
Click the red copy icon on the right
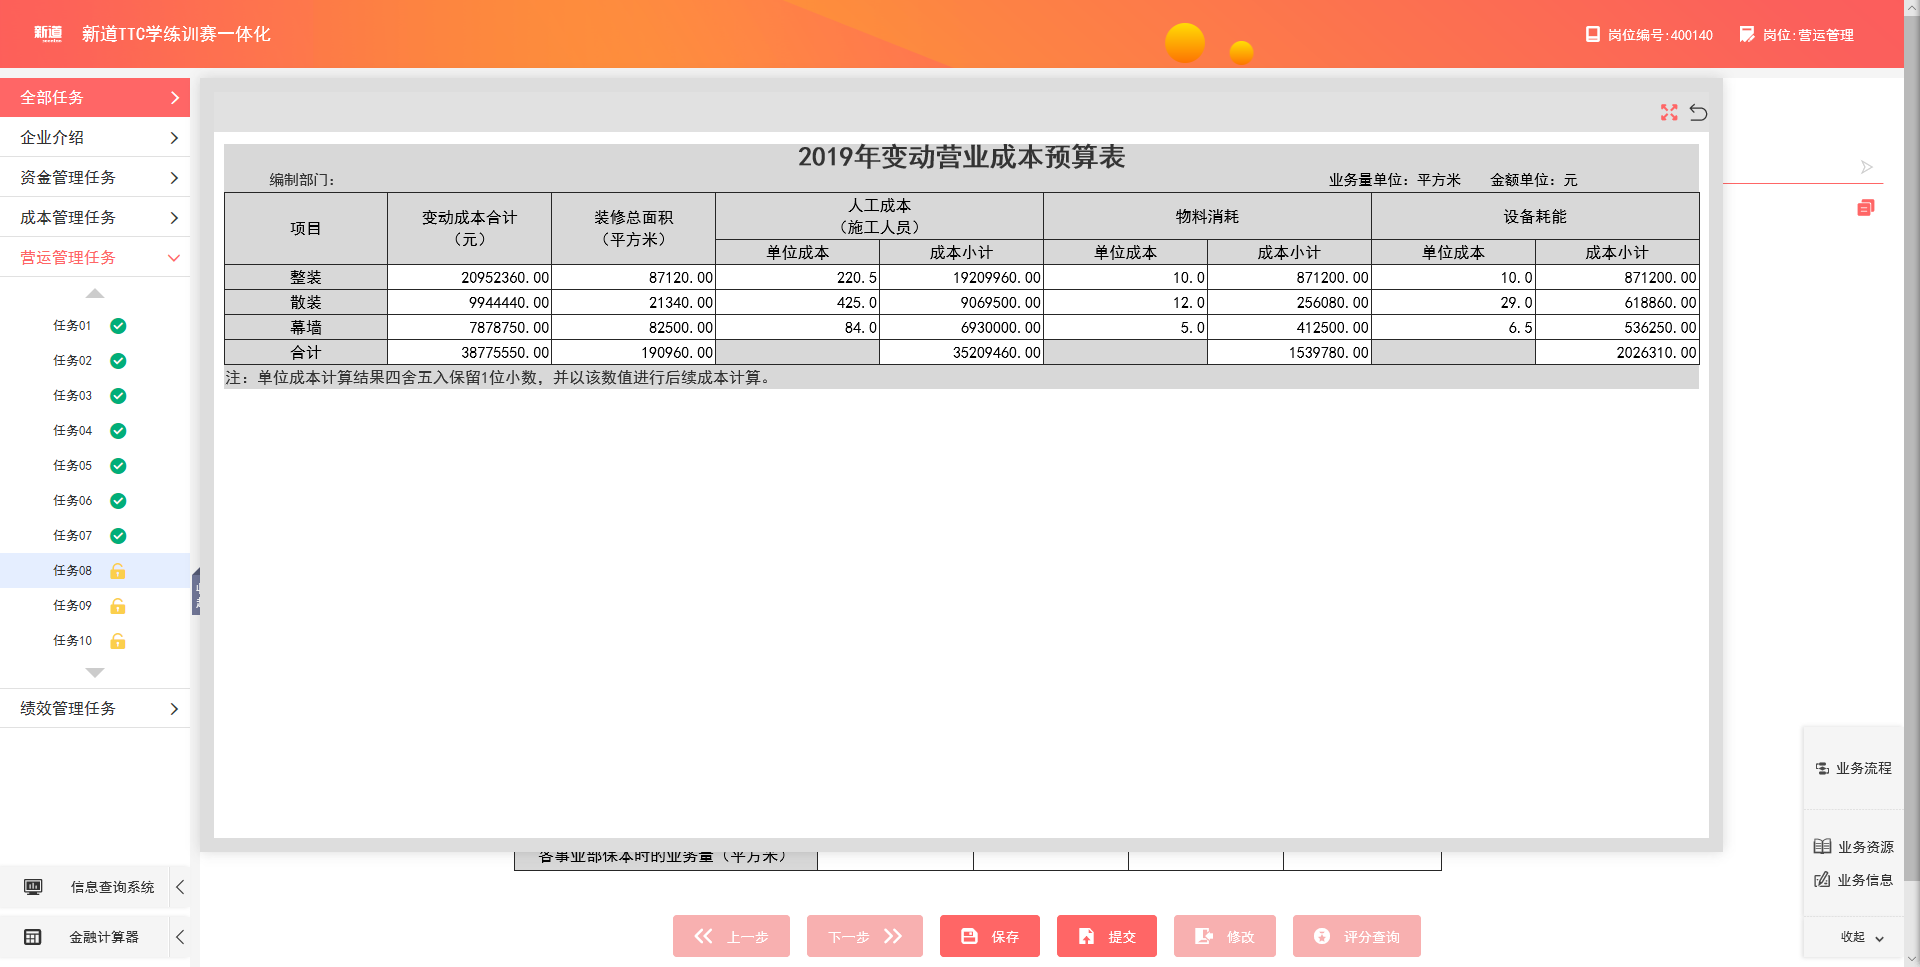click(x=1865, y=208)
